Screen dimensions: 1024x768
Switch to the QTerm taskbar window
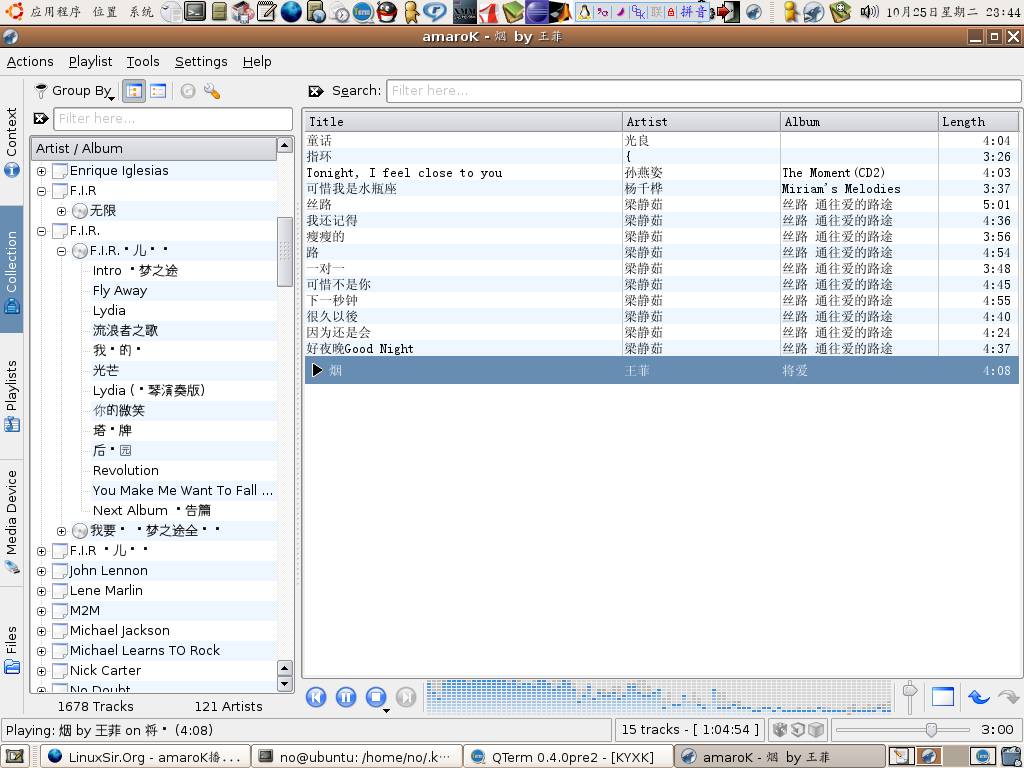tap(568, 757)
